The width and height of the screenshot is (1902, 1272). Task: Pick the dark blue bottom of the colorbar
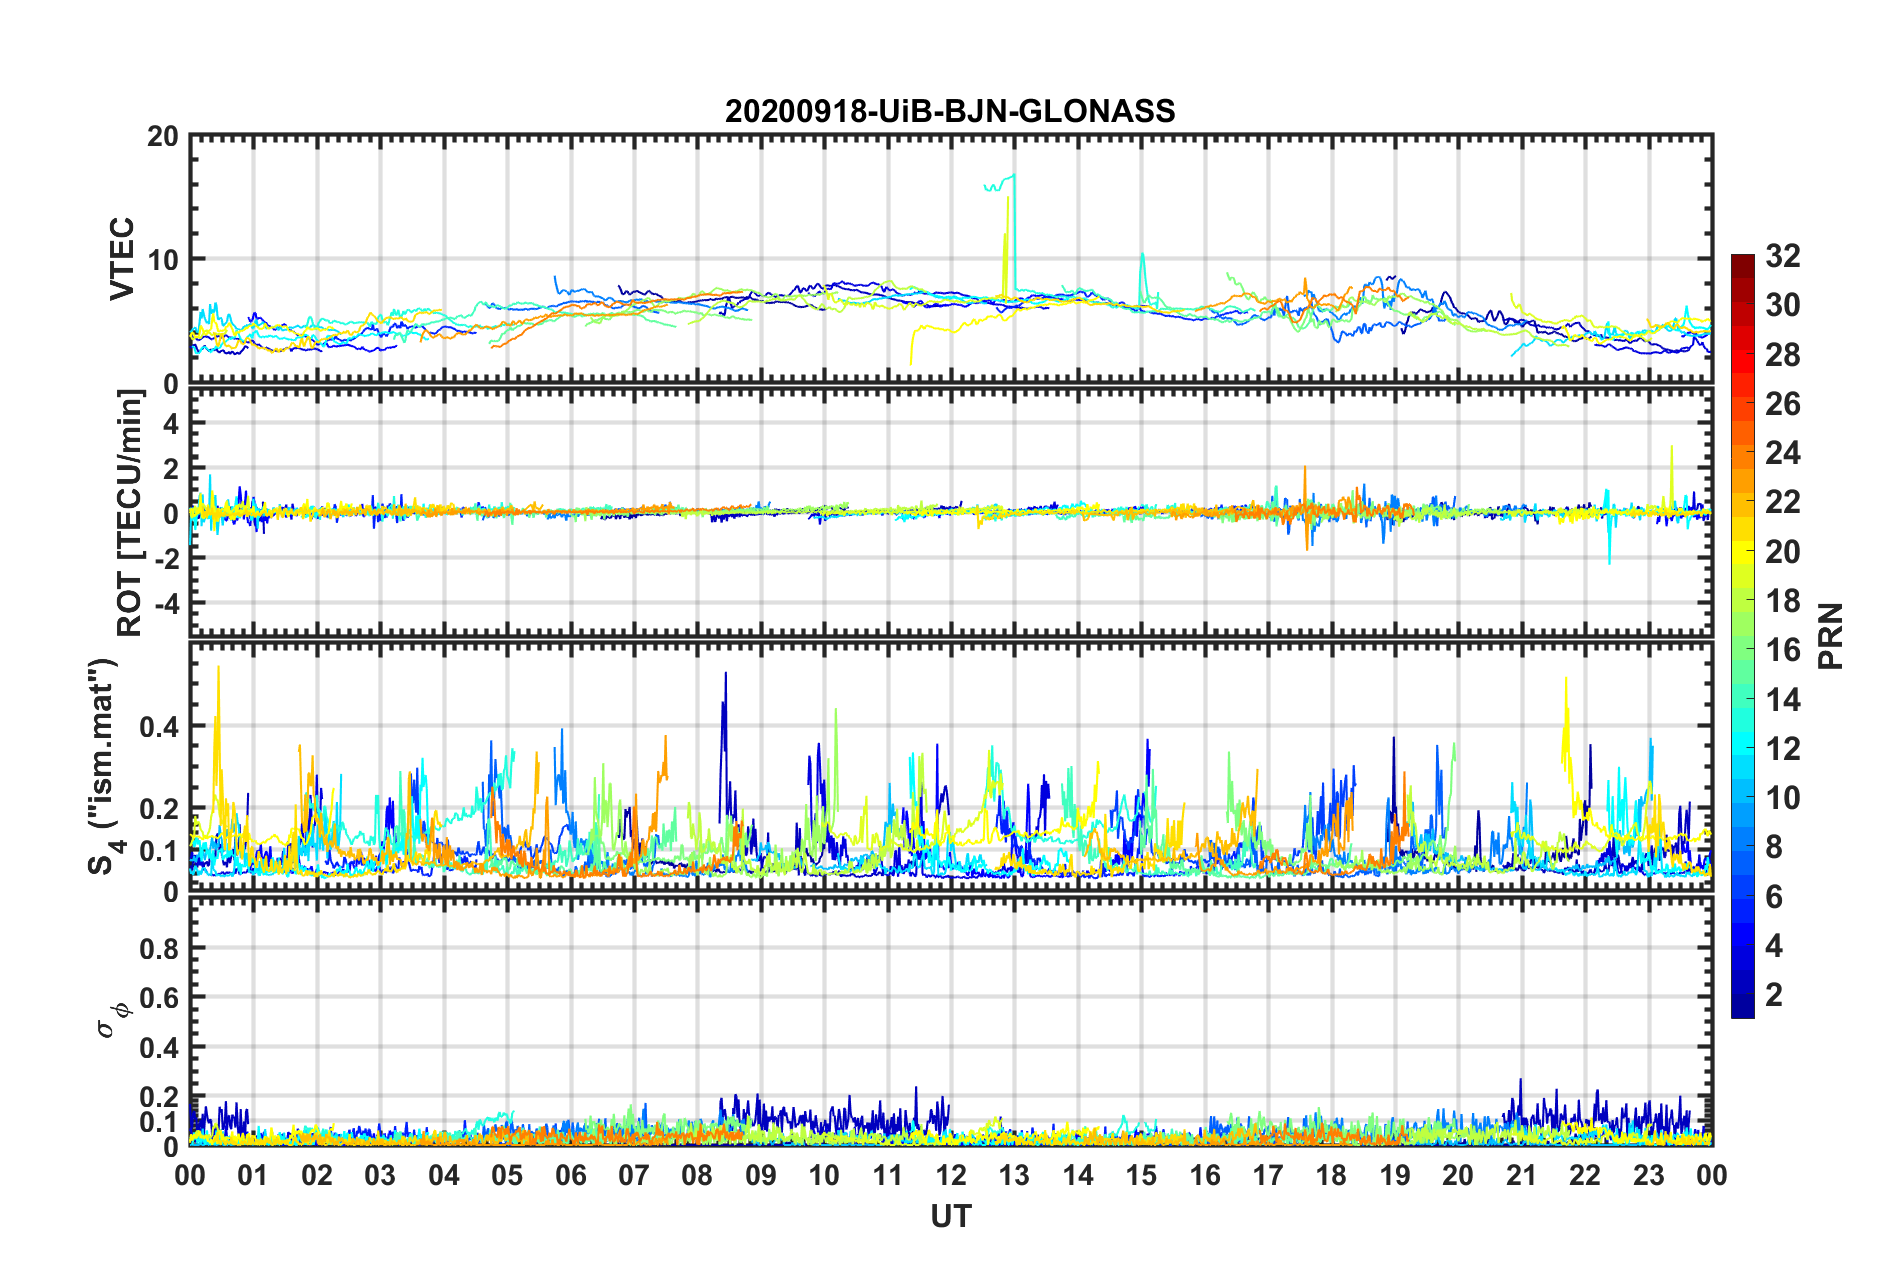[x=1742, y=1010]
